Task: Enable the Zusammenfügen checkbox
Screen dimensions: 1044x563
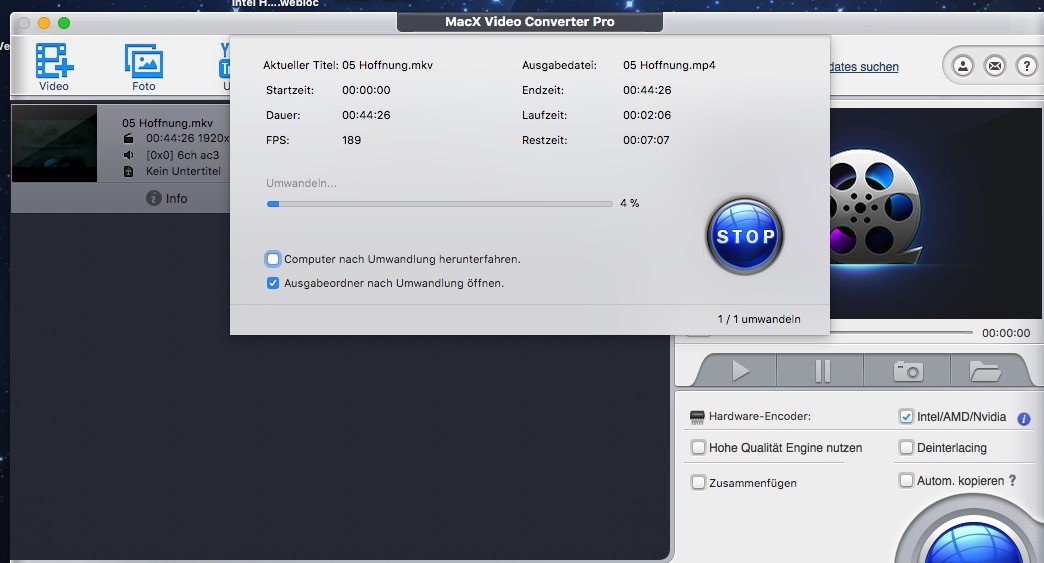Action: click(x=698, y=482)
